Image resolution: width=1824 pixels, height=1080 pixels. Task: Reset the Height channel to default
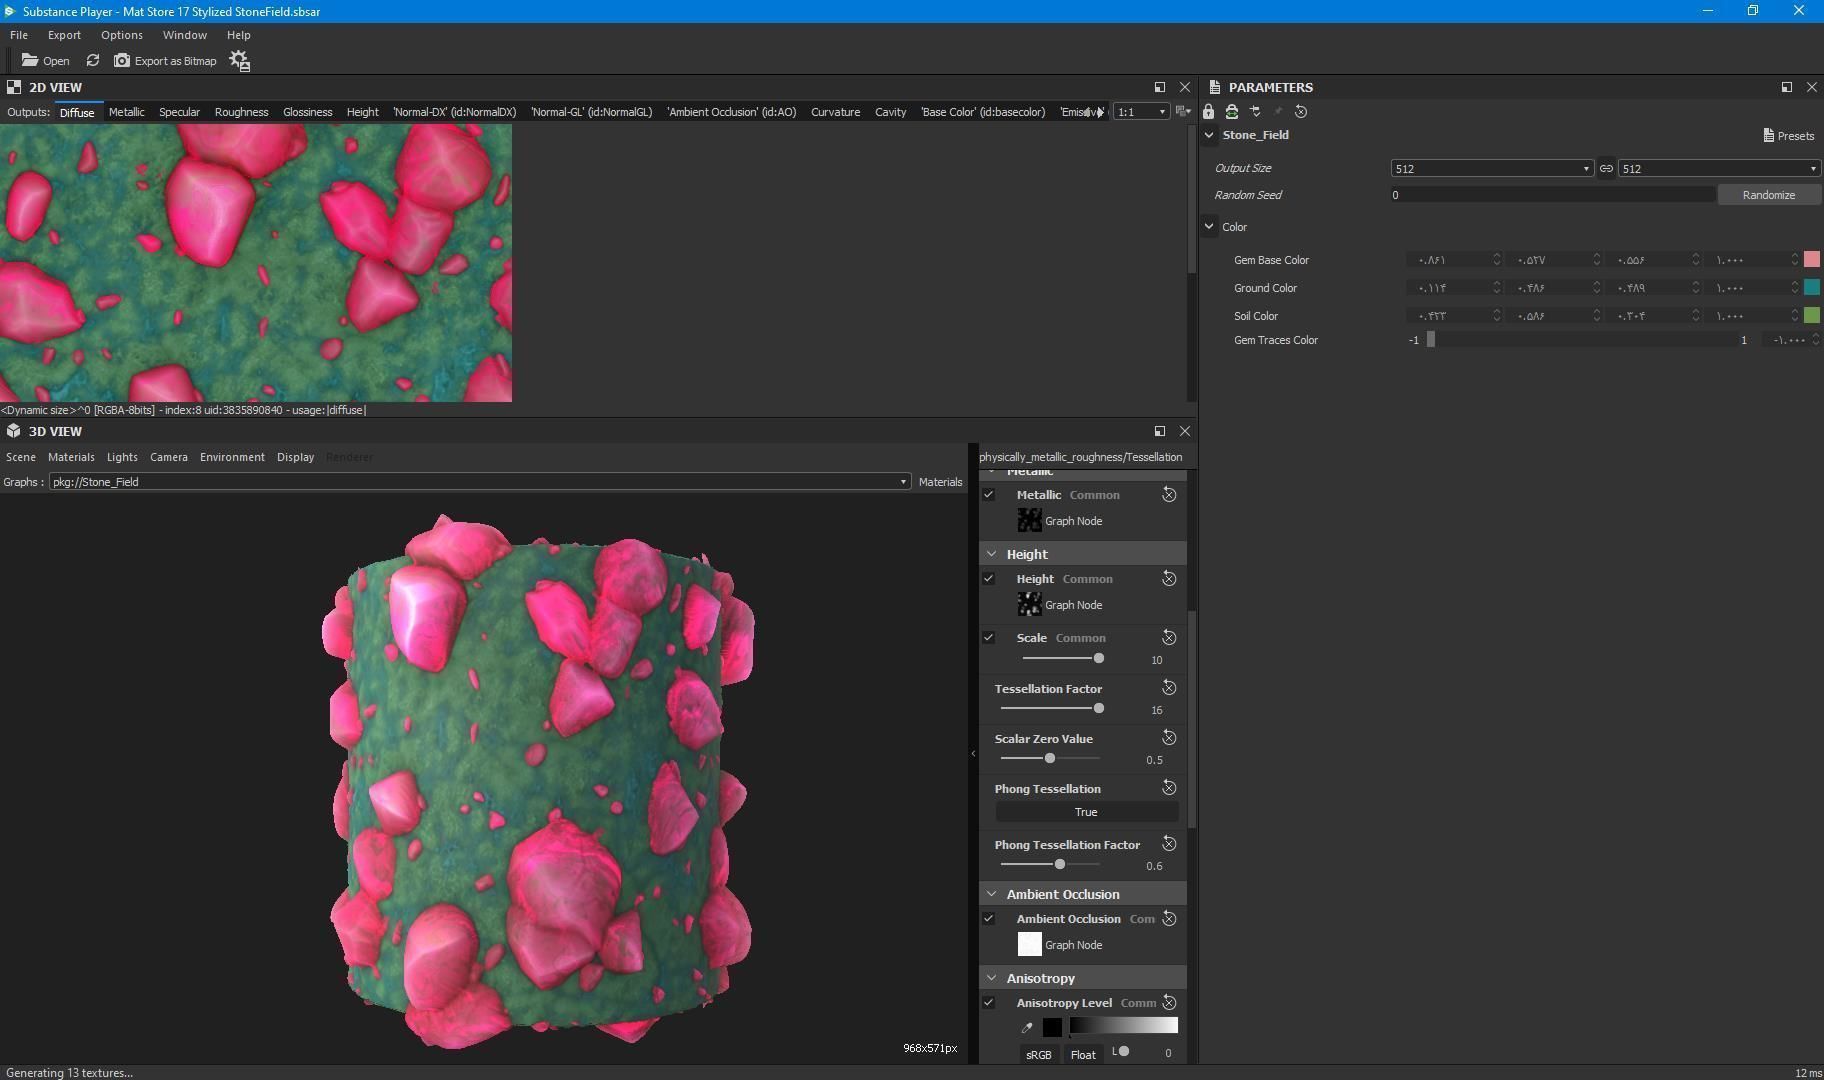pyautogui.click(x=1168, y=579)
